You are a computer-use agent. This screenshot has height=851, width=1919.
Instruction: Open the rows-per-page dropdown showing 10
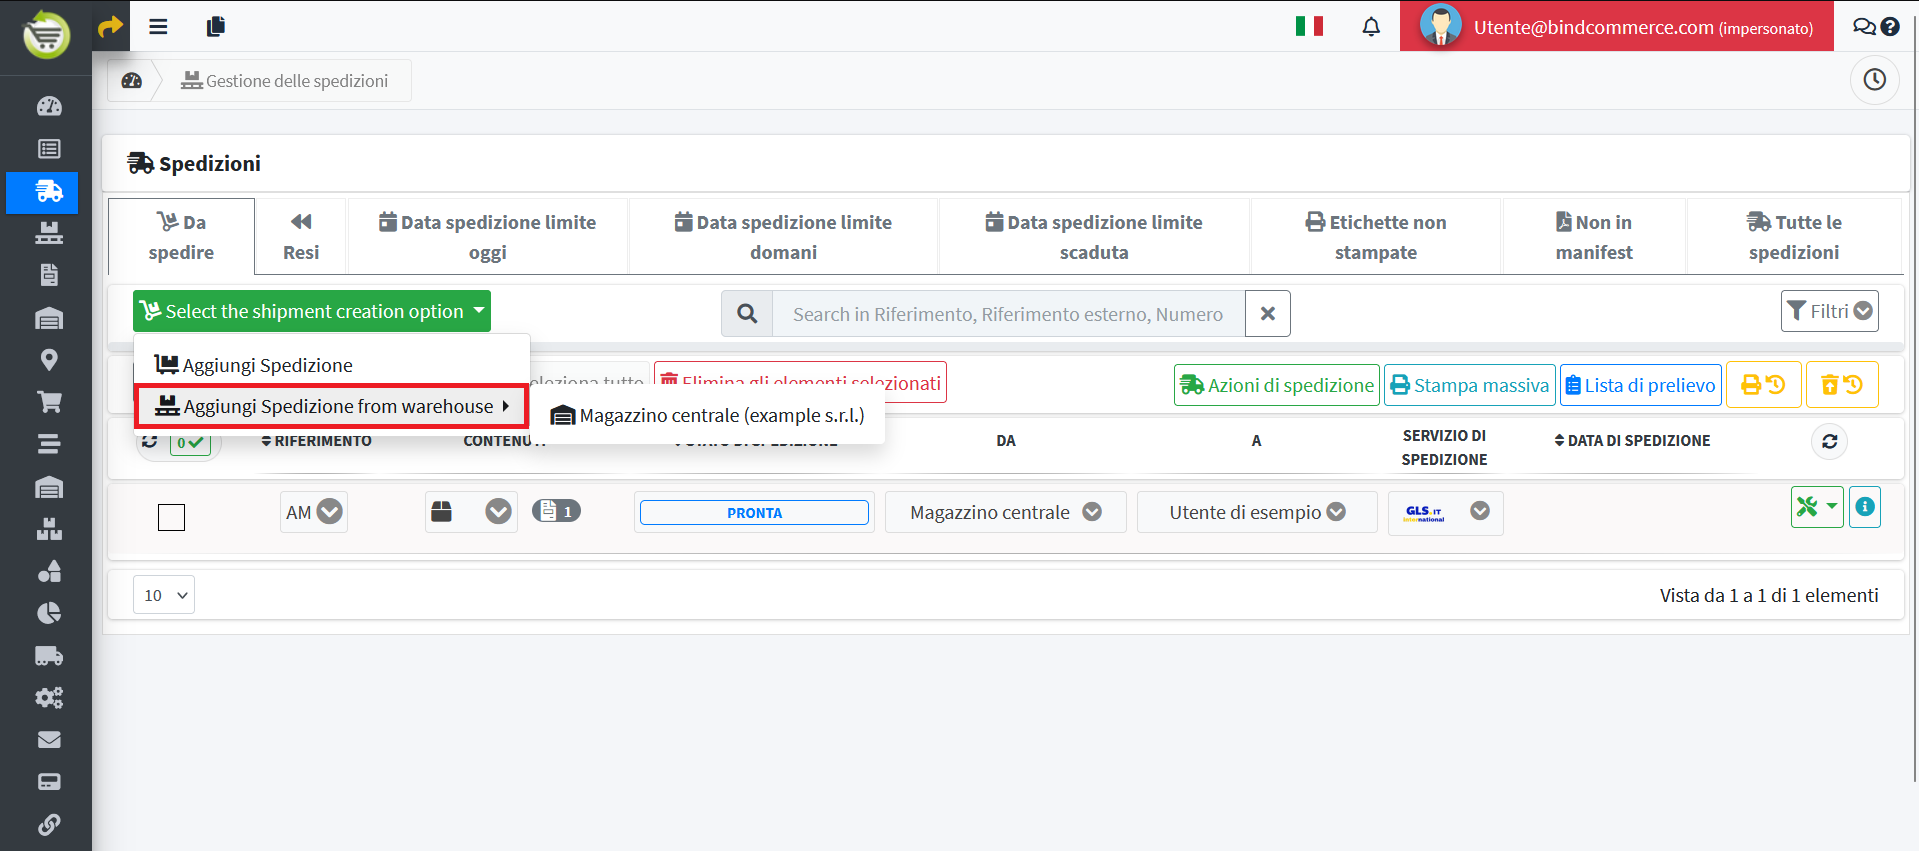coord(164,595)
